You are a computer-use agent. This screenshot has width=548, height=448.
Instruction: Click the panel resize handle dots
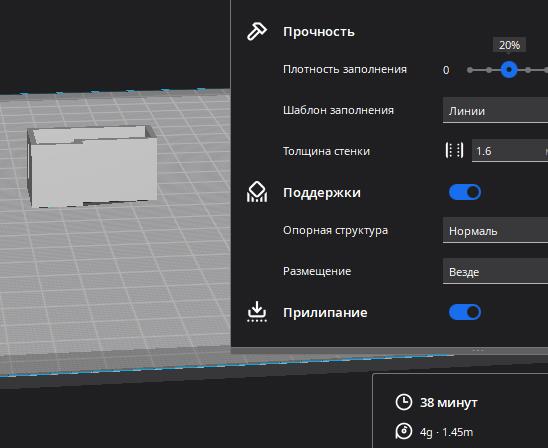pos(478,350)
